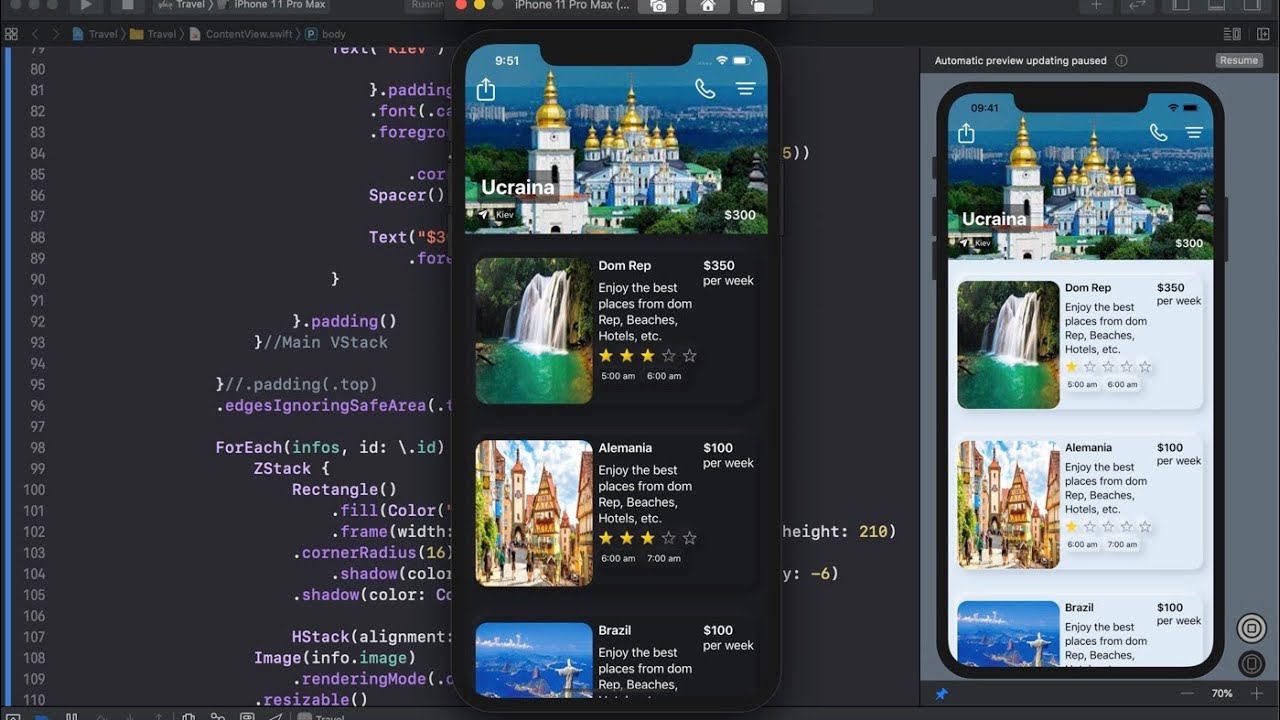Click the Alemania title in simulator card
Screen dimensions: 1280x720
tap(625, 448)
